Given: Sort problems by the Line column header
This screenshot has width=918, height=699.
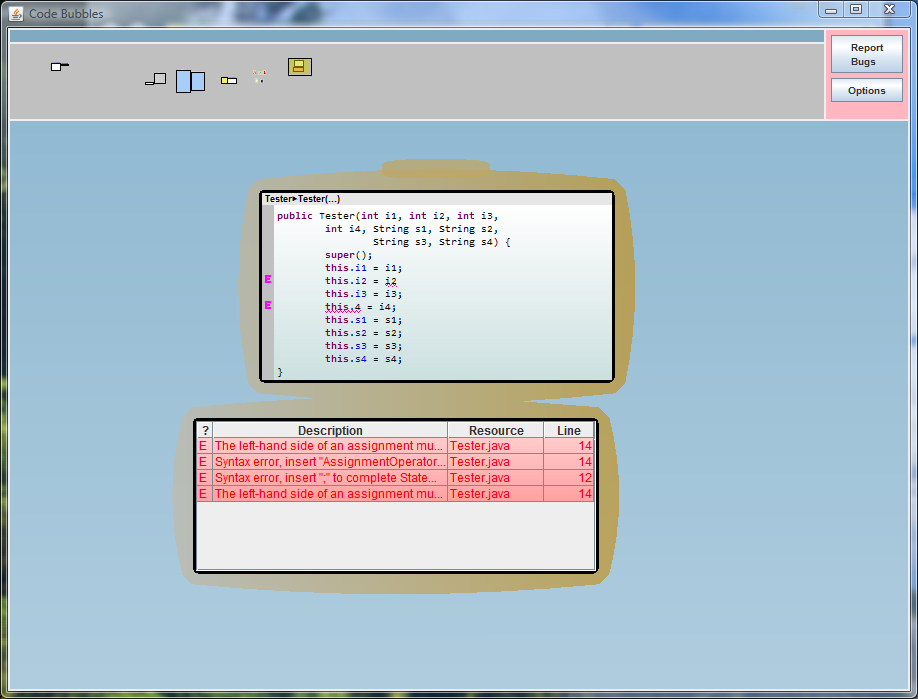Looking at the screenshot, I should tap(568, 430).
